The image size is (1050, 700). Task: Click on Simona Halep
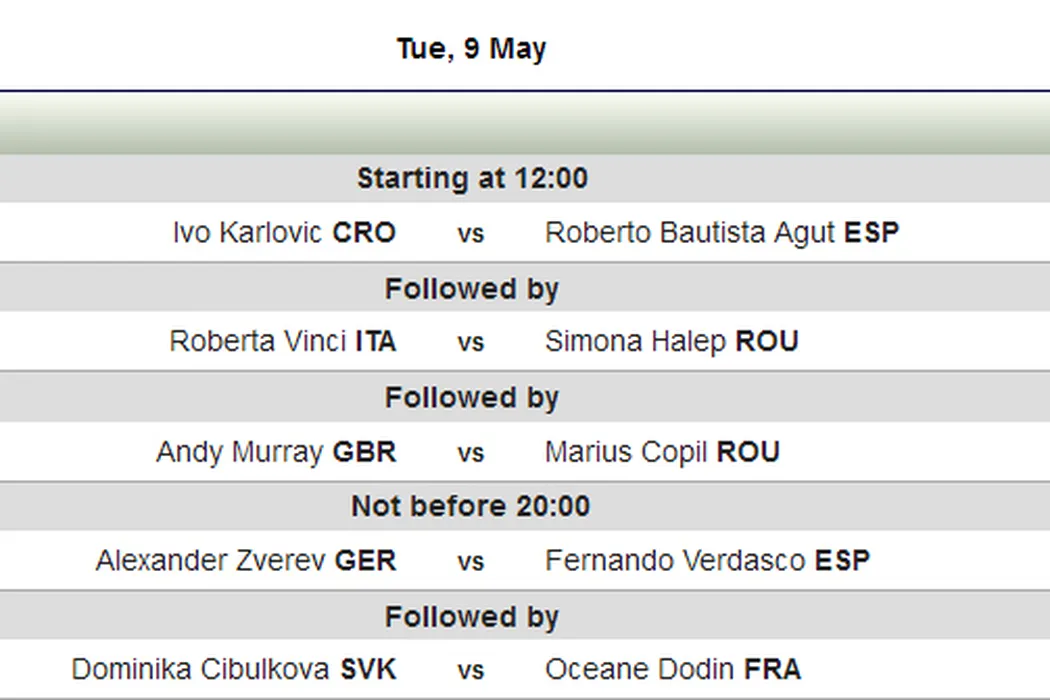[636, 342]
